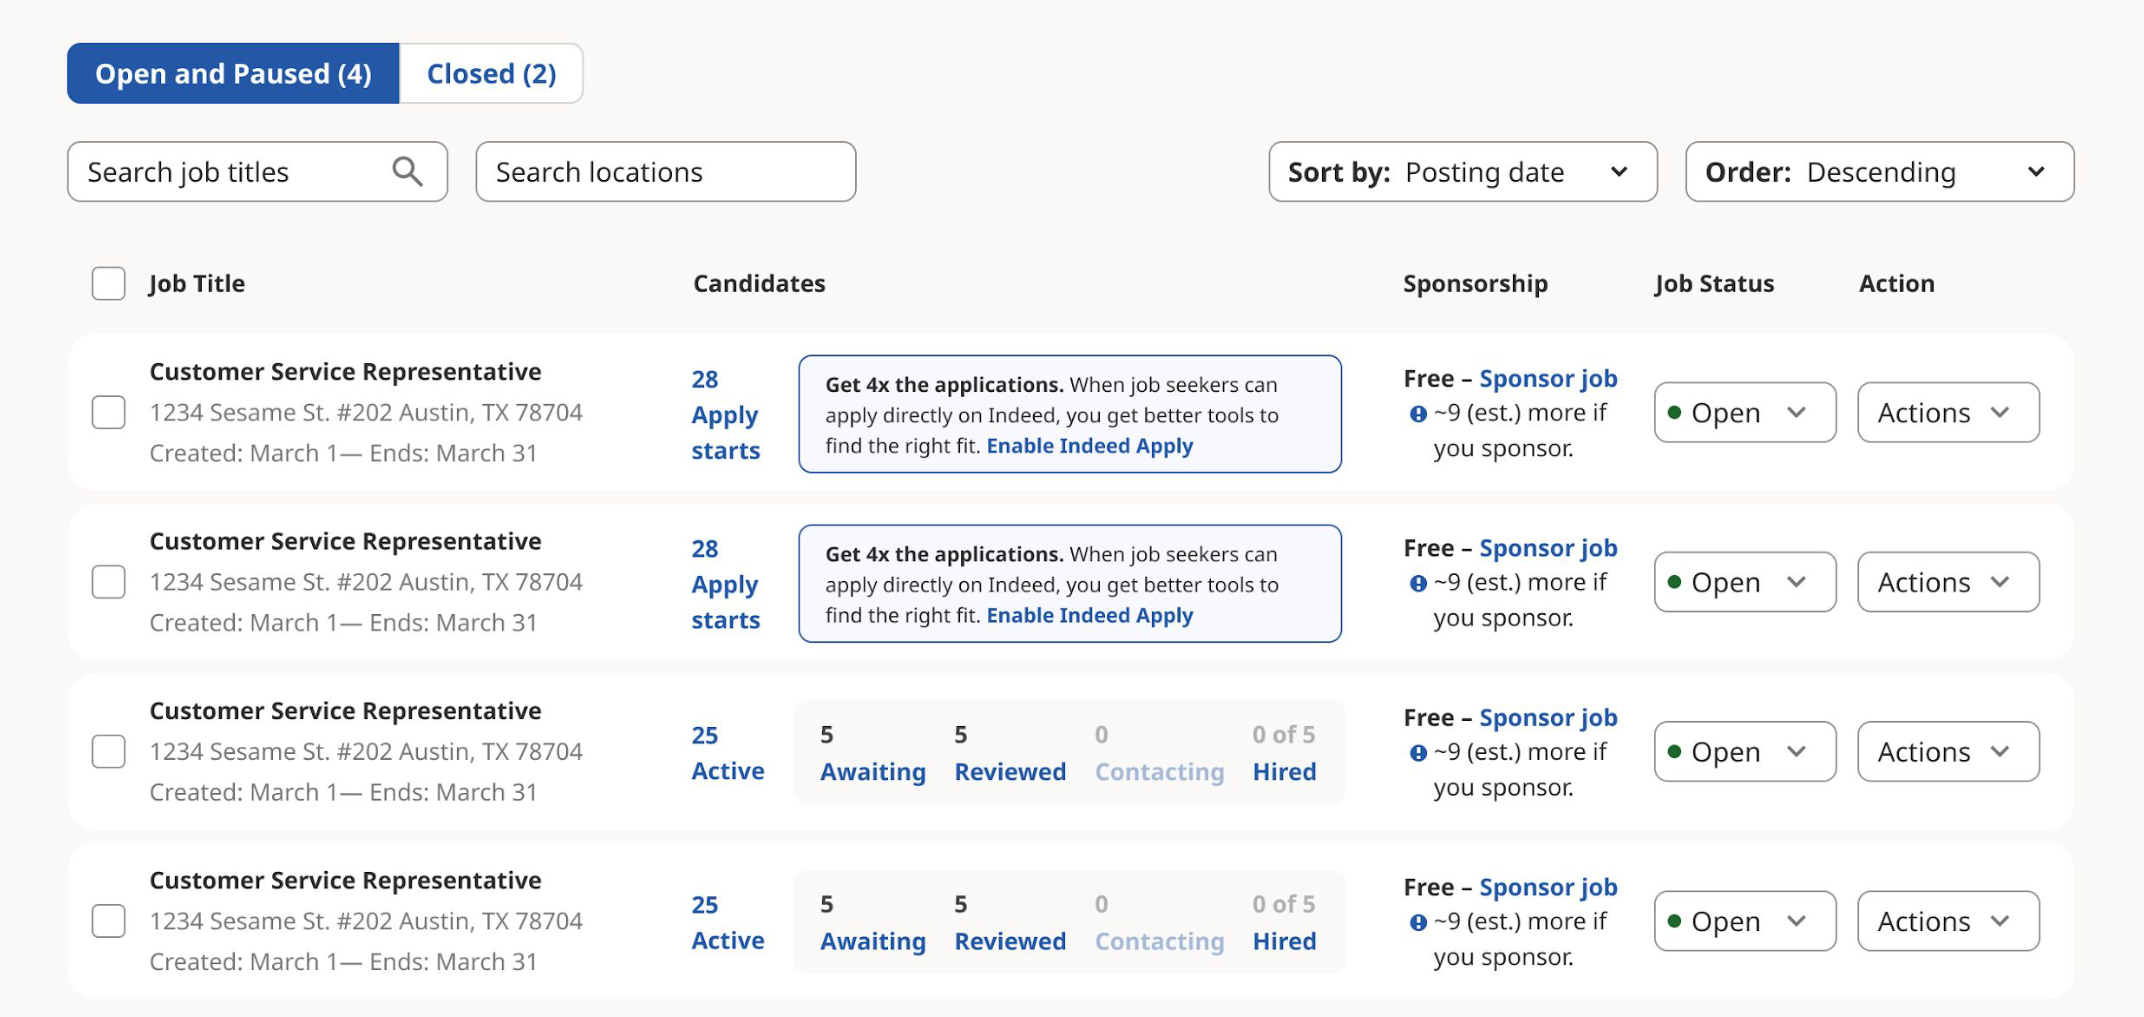
Task: Click the info icon in the third row sponsorship area
Action: coord(1418,752)
